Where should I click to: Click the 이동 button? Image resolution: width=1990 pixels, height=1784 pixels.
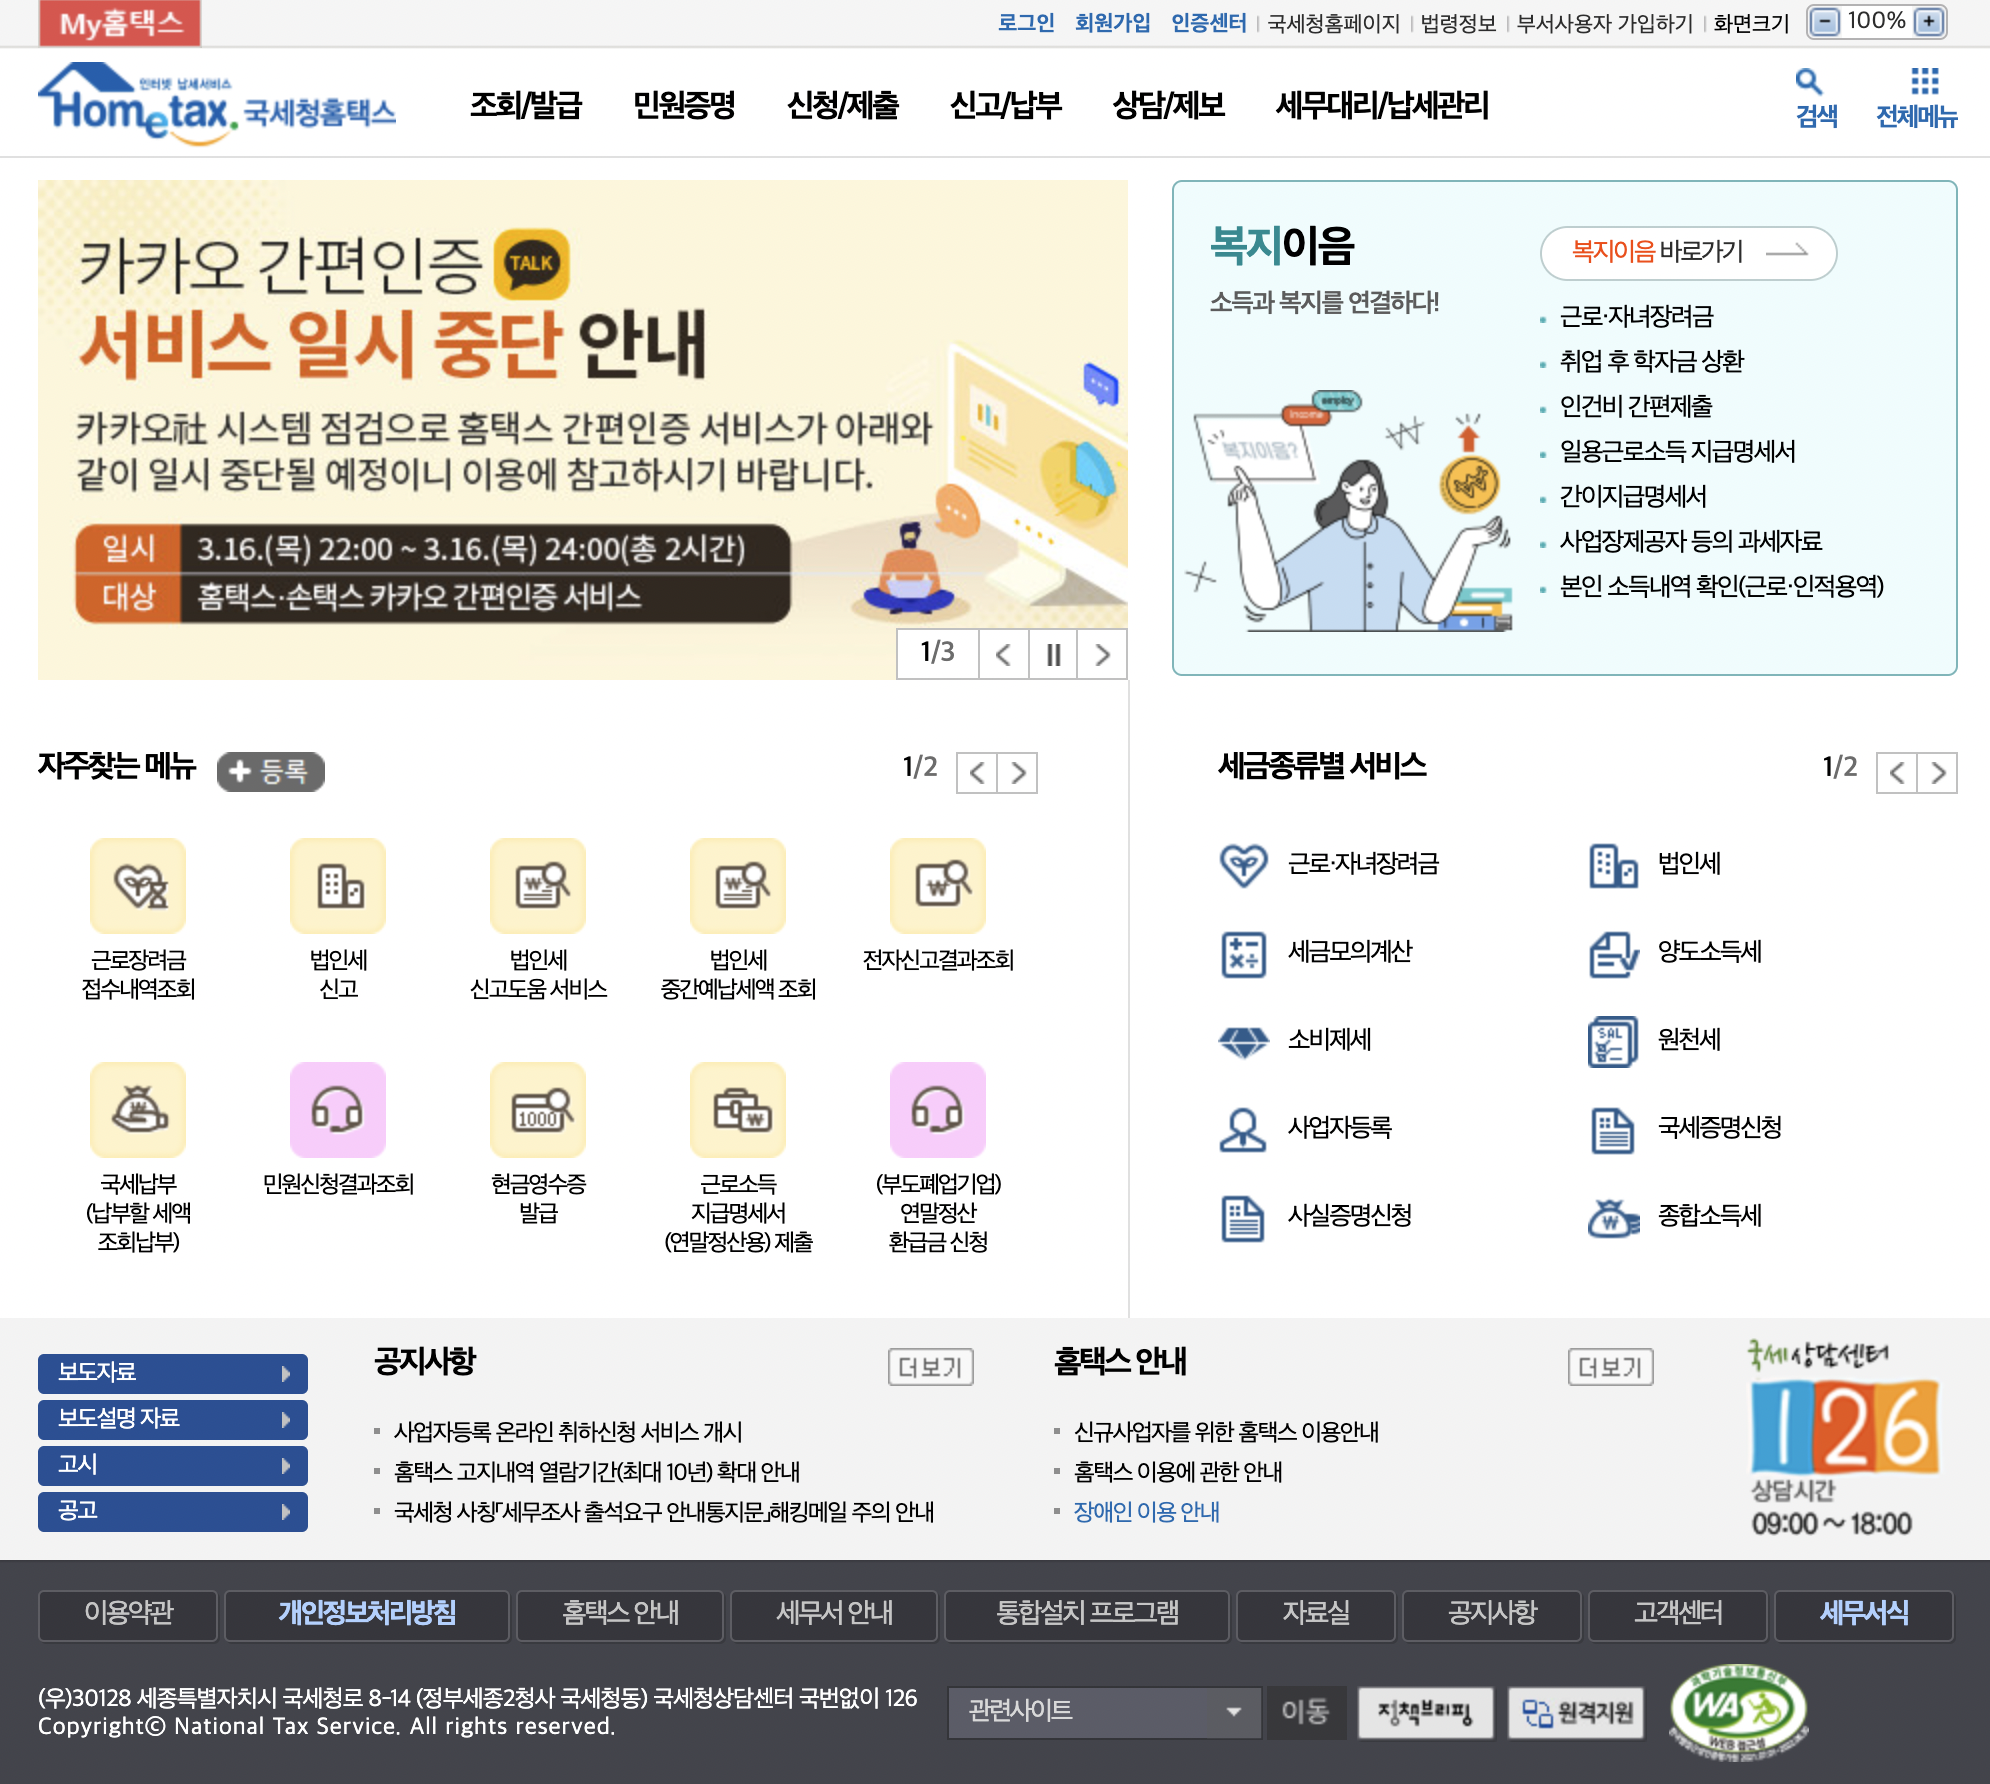(x=1306, y=1712)
